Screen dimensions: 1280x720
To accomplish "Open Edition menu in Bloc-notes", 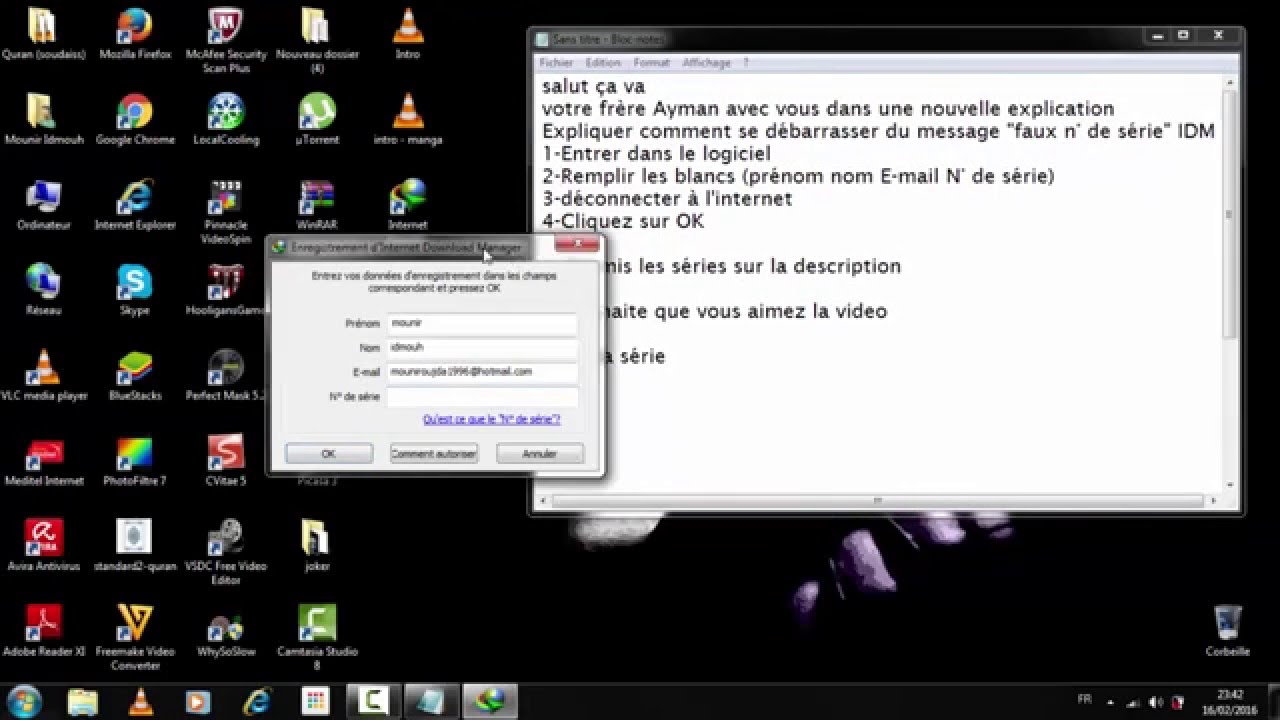I will [x=603, y=62].
